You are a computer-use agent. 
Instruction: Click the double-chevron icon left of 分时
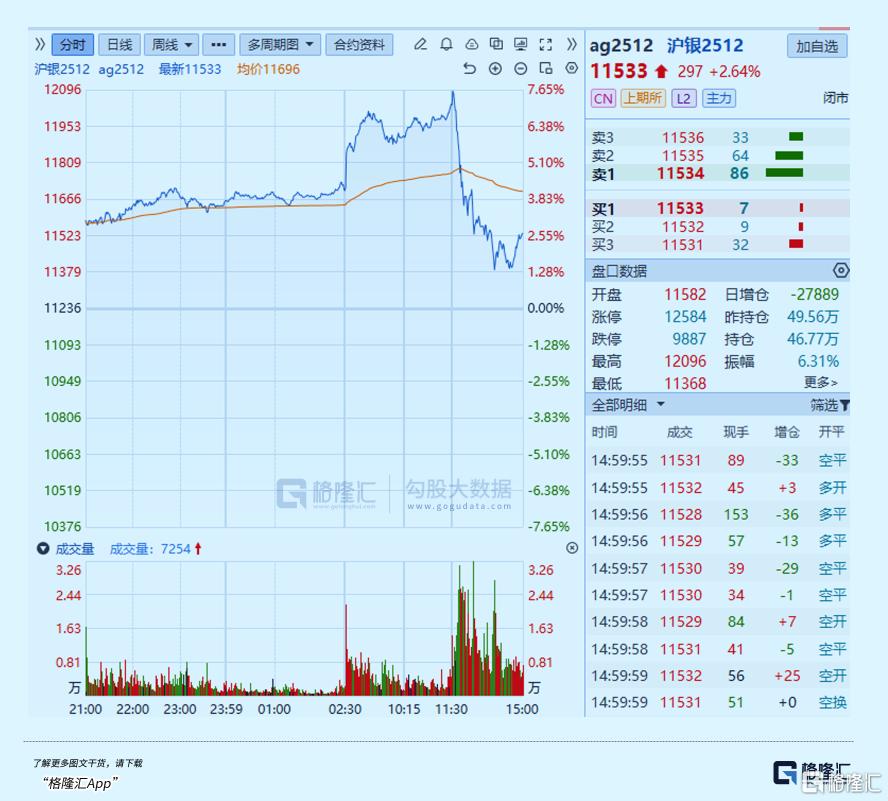(x=40, y=44)
